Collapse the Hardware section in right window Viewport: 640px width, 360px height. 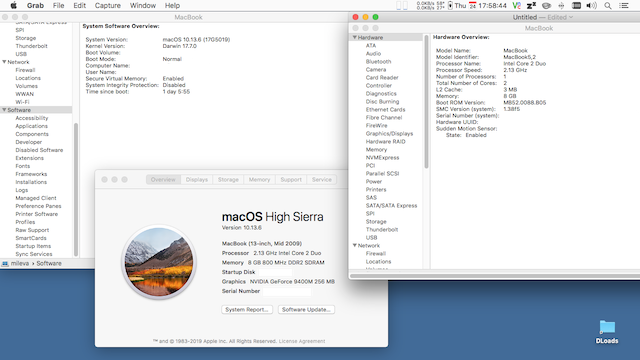[355, 38]
